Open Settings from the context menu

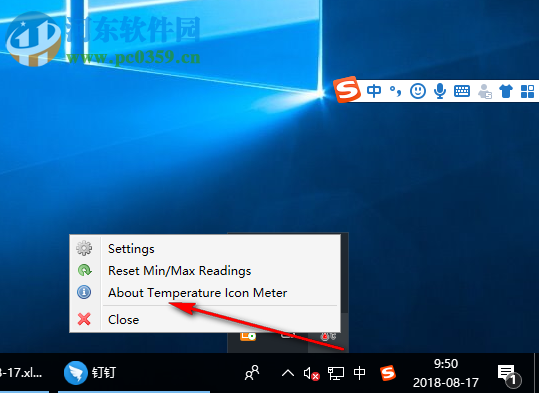coord(205,249)
